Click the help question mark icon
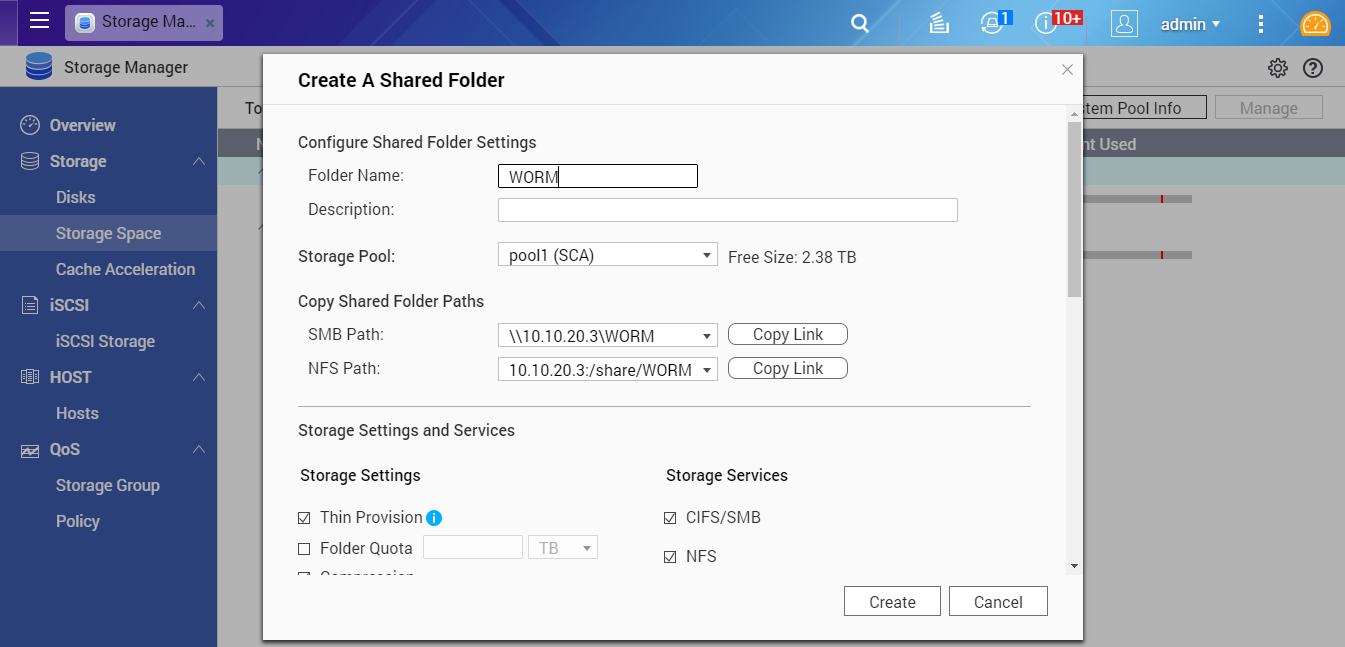The image size is (1345, 647). click(x=1313, y=68)
